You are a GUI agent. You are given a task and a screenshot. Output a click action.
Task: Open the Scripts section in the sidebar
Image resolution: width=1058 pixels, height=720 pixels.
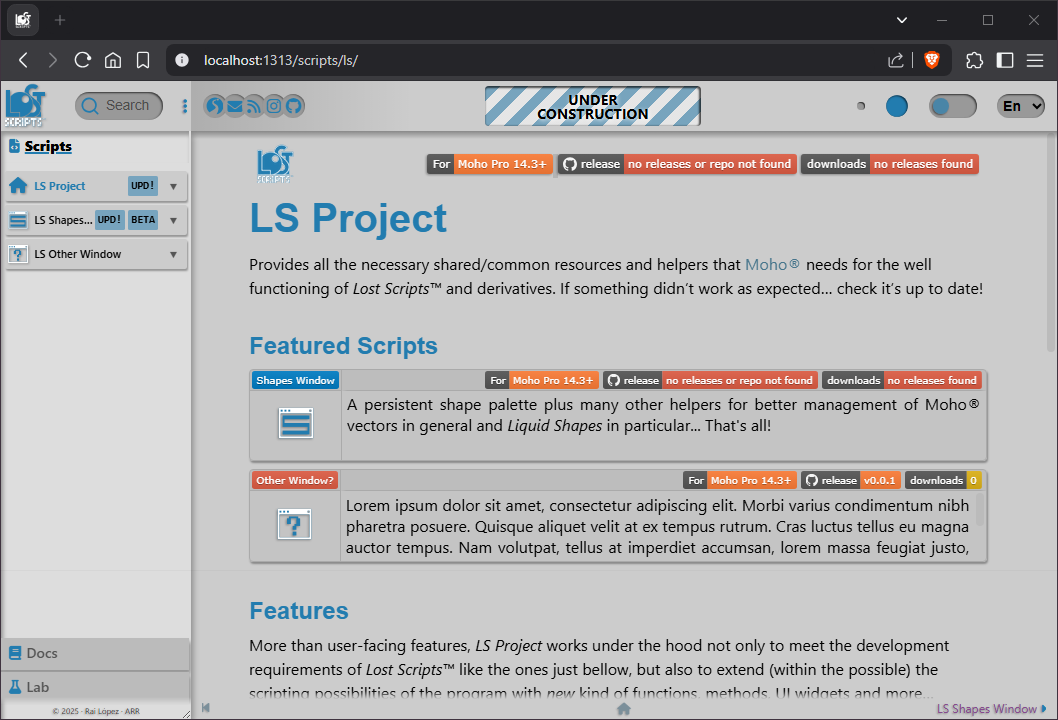pos(48,146)
